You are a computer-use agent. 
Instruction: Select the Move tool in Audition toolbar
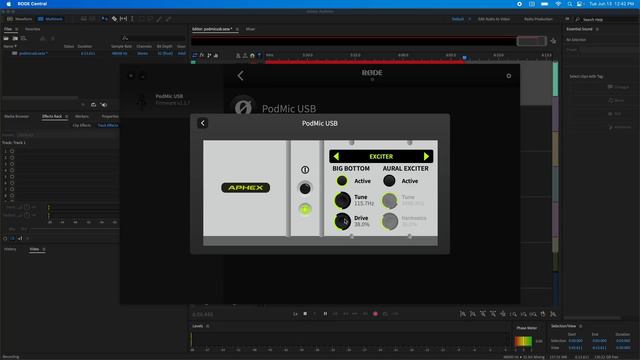coord(105,19)
